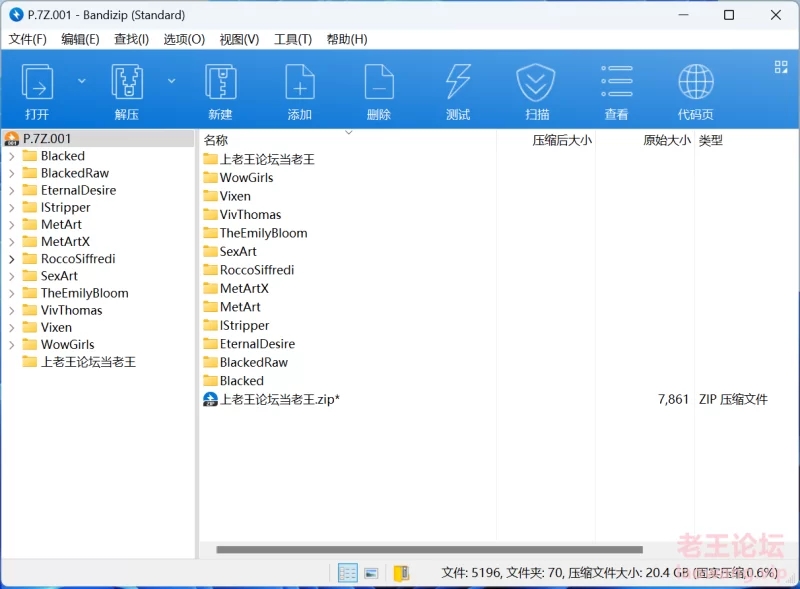This screenshot has width=800, height=589.
Task: Expand the MetArt folder in the tree
Action: 11,225
